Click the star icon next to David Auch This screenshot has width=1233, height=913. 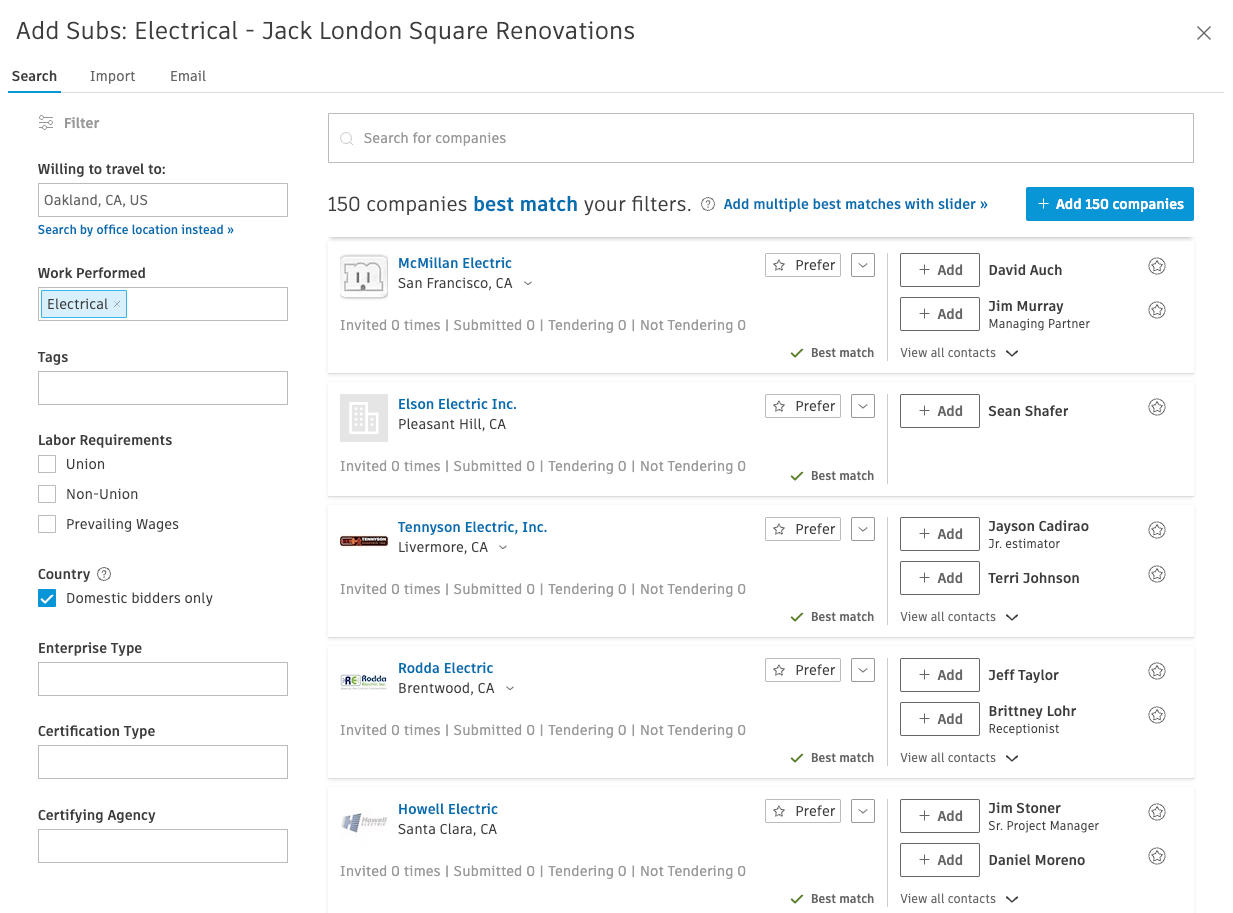tap(1157, 266)
